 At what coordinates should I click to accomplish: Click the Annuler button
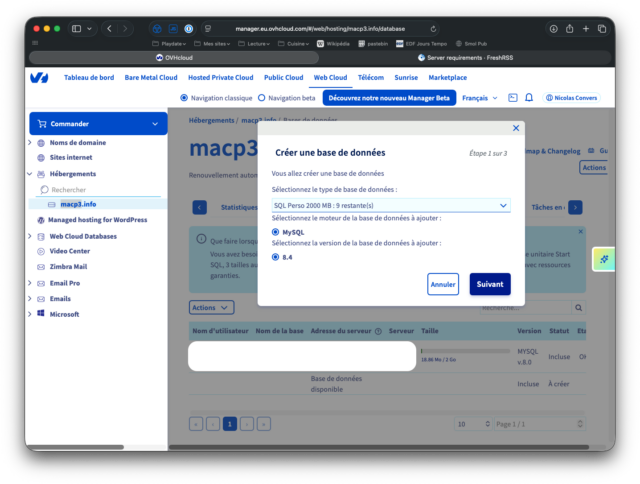pyautogui.click(x=443, y=284)
